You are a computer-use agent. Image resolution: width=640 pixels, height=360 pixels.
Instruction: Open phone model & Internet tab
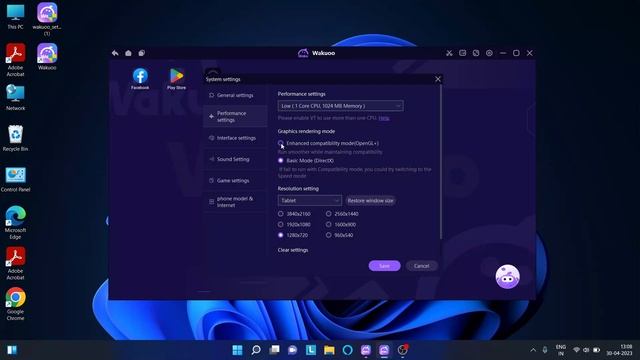click(235, 202)
